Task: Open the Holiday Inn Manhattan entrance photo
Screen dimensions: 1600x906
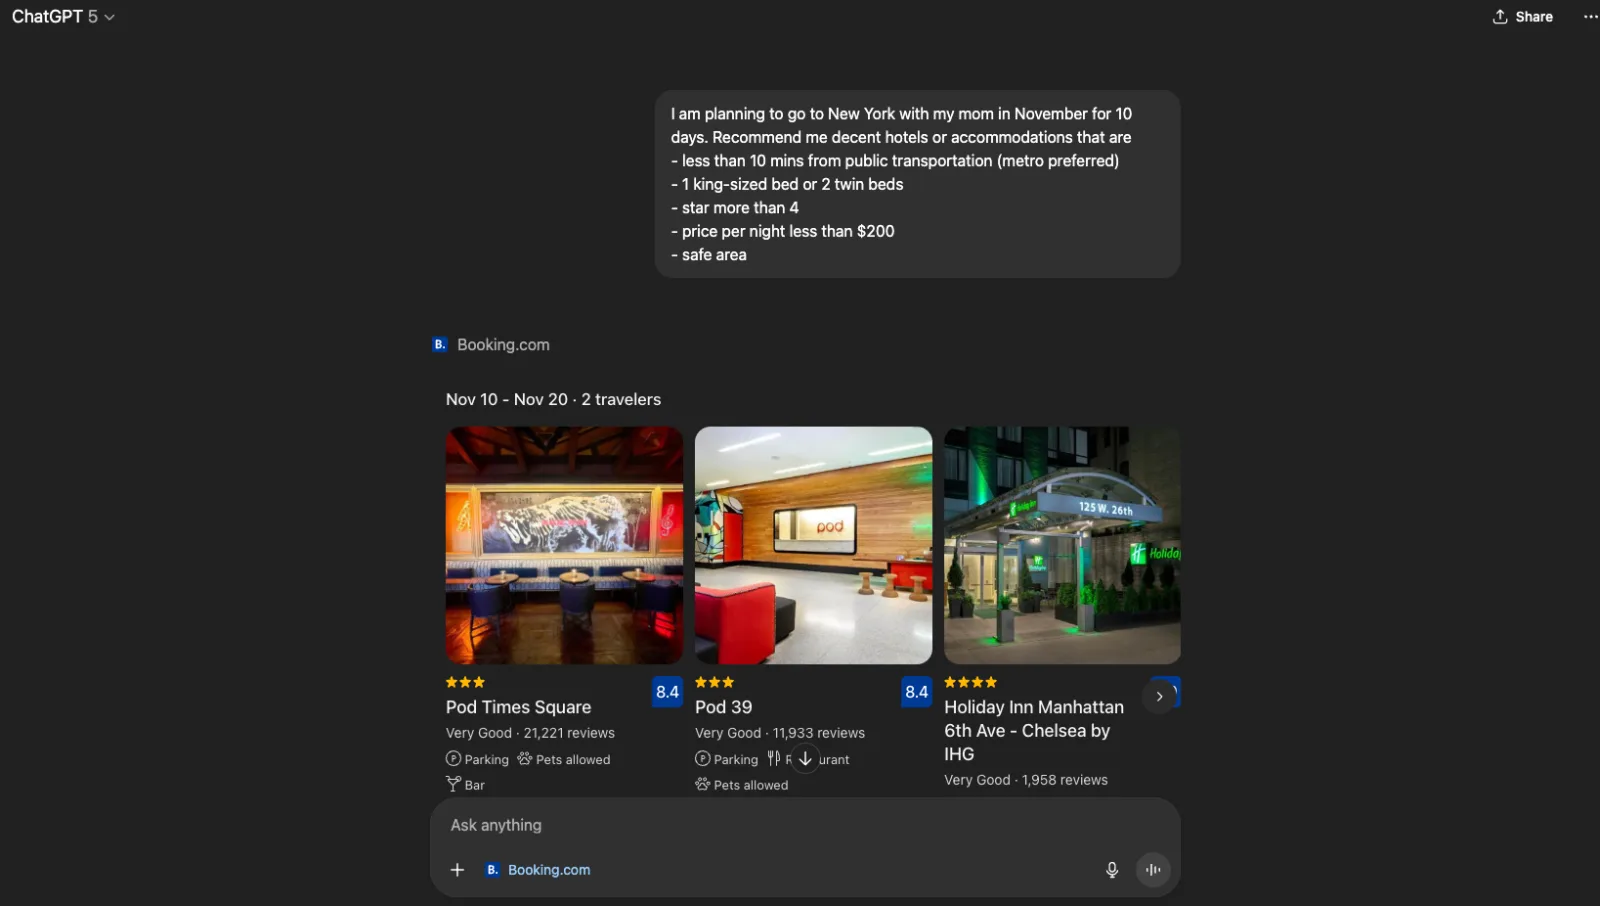Action: point(1062,545)
